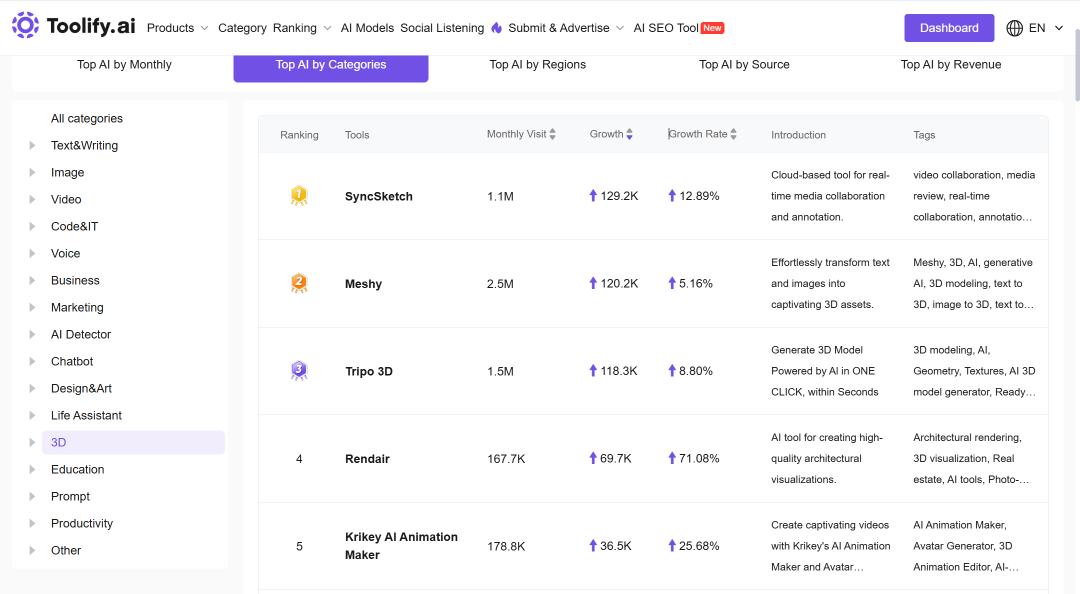Switch to Top AI by Regions tab
Image resolution: width=1080 pixels, height=594 pixels.
(537, 65)
